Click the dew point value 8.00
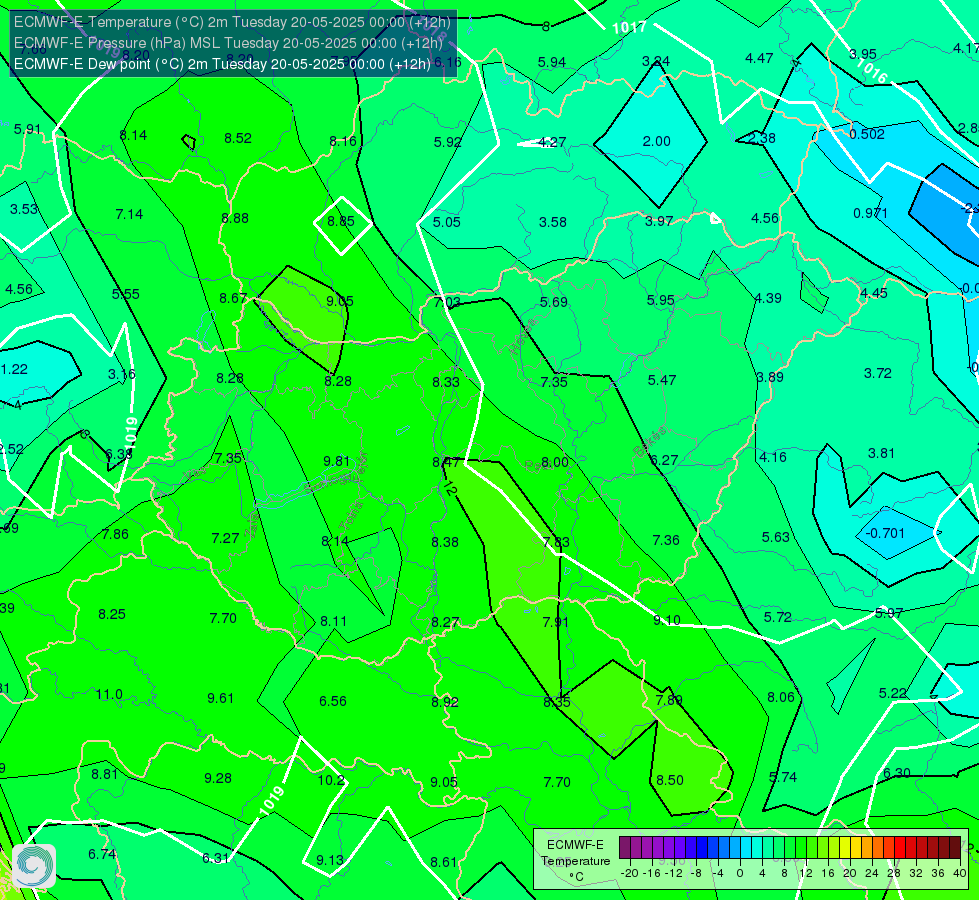Screen dimensions: 979x900 554,462
